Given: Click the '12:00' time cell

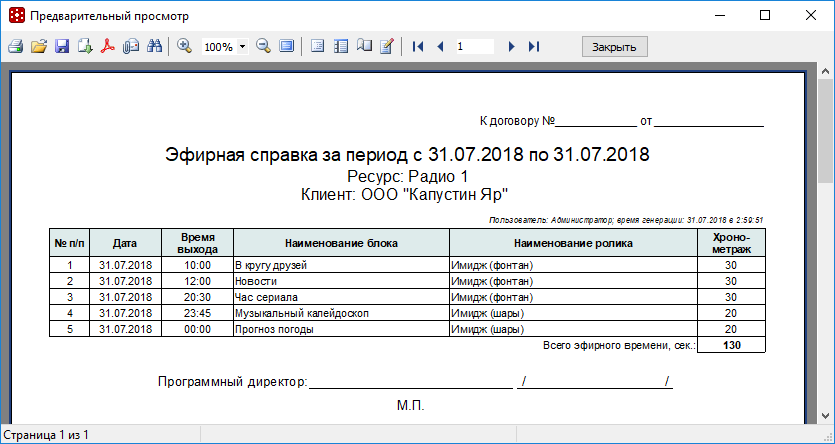Looking at the screenshot, I should tap(198, 281).
